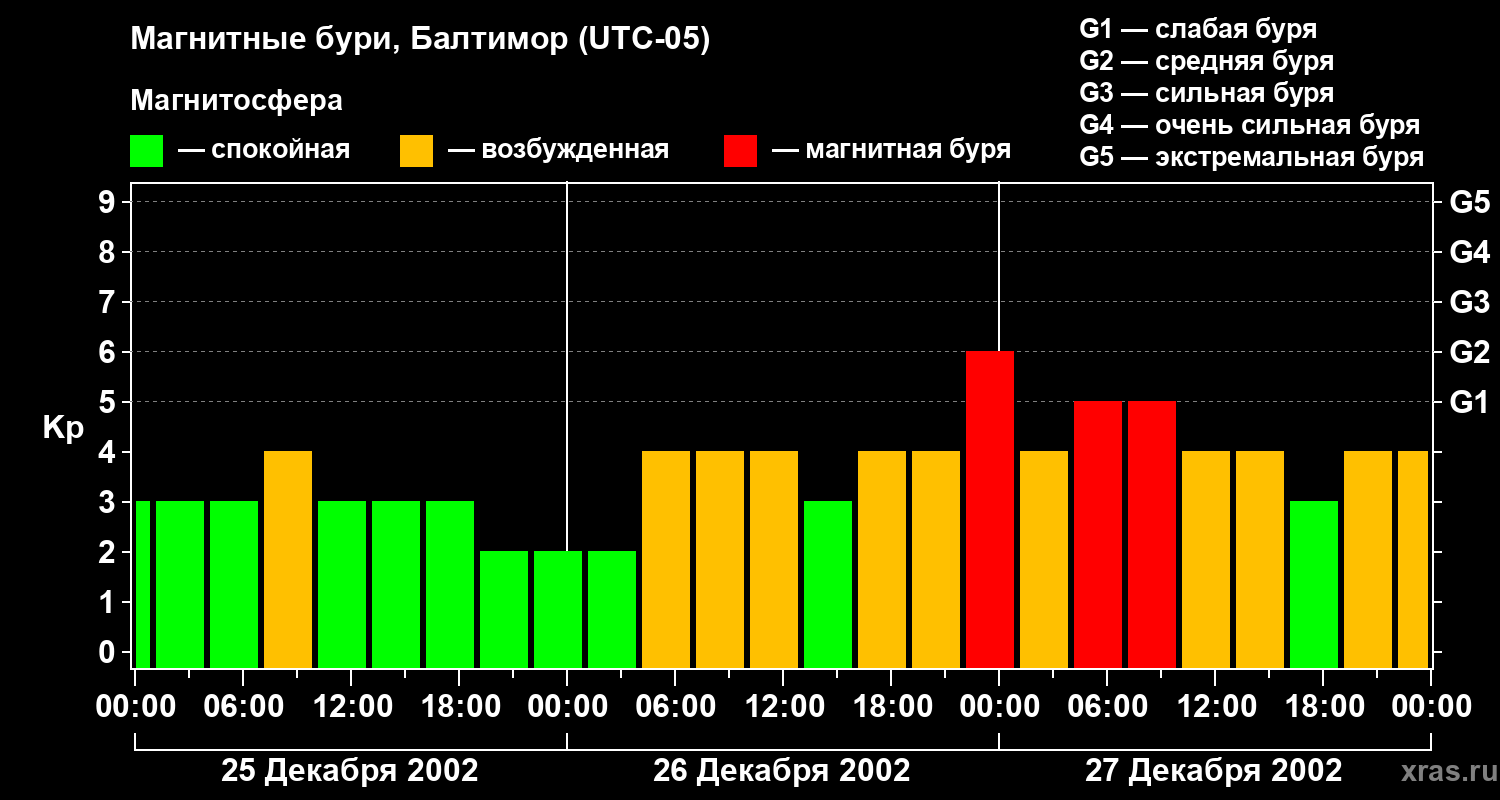Click the only green bar on 27 Декабря
This screenshot has width=1500, height=800.
click(1314, 584)
